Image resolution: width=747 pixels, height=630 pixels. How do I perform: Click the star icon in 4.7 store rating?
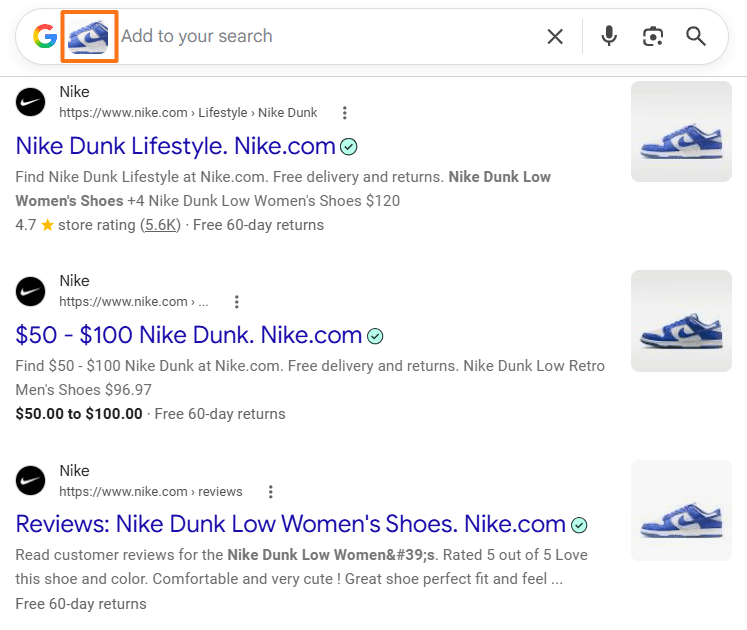[x=47, y=224]
